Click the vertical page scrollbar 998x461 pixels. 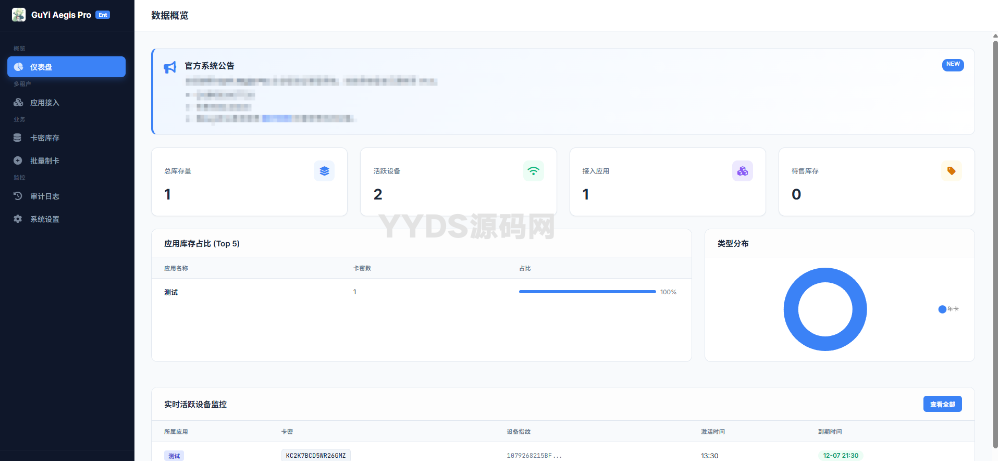point(995,245)
